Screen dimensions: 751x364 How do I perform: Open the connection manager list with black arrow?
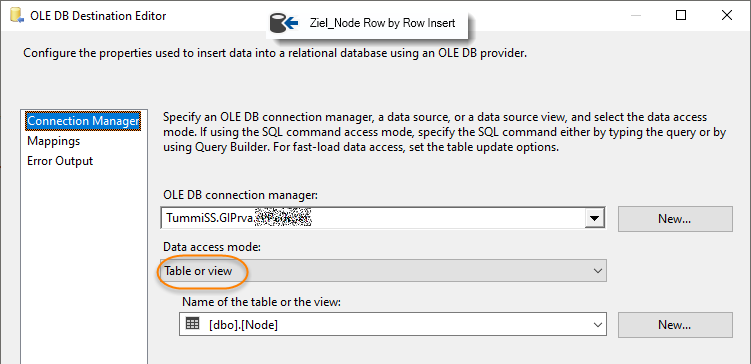coord(594,219)
